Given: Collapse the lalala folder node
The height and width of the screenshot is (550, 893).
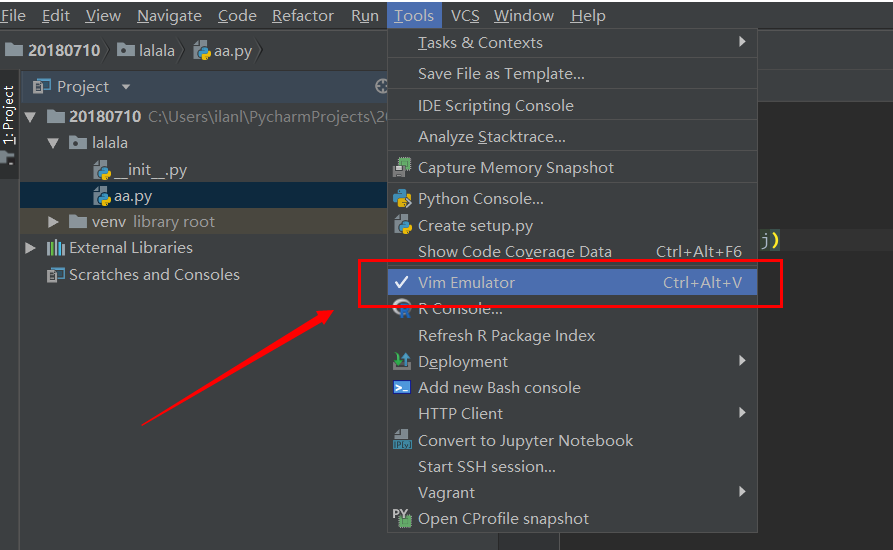Looking at the screenshot, I should tap(53, 143).
